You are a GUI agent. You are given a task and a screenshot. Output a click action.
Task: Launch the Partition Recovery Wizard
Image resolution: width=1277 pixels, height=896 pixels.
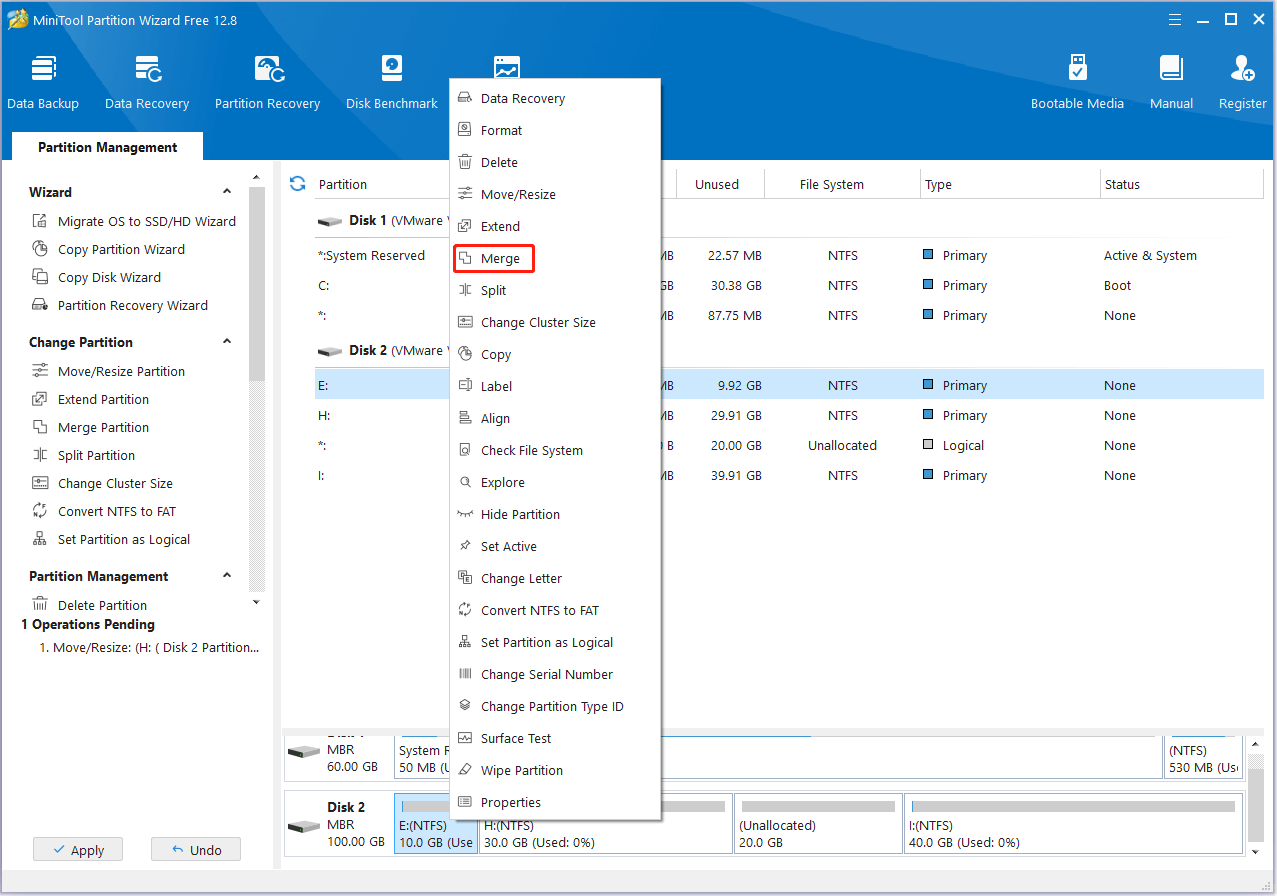click(121, 305)
